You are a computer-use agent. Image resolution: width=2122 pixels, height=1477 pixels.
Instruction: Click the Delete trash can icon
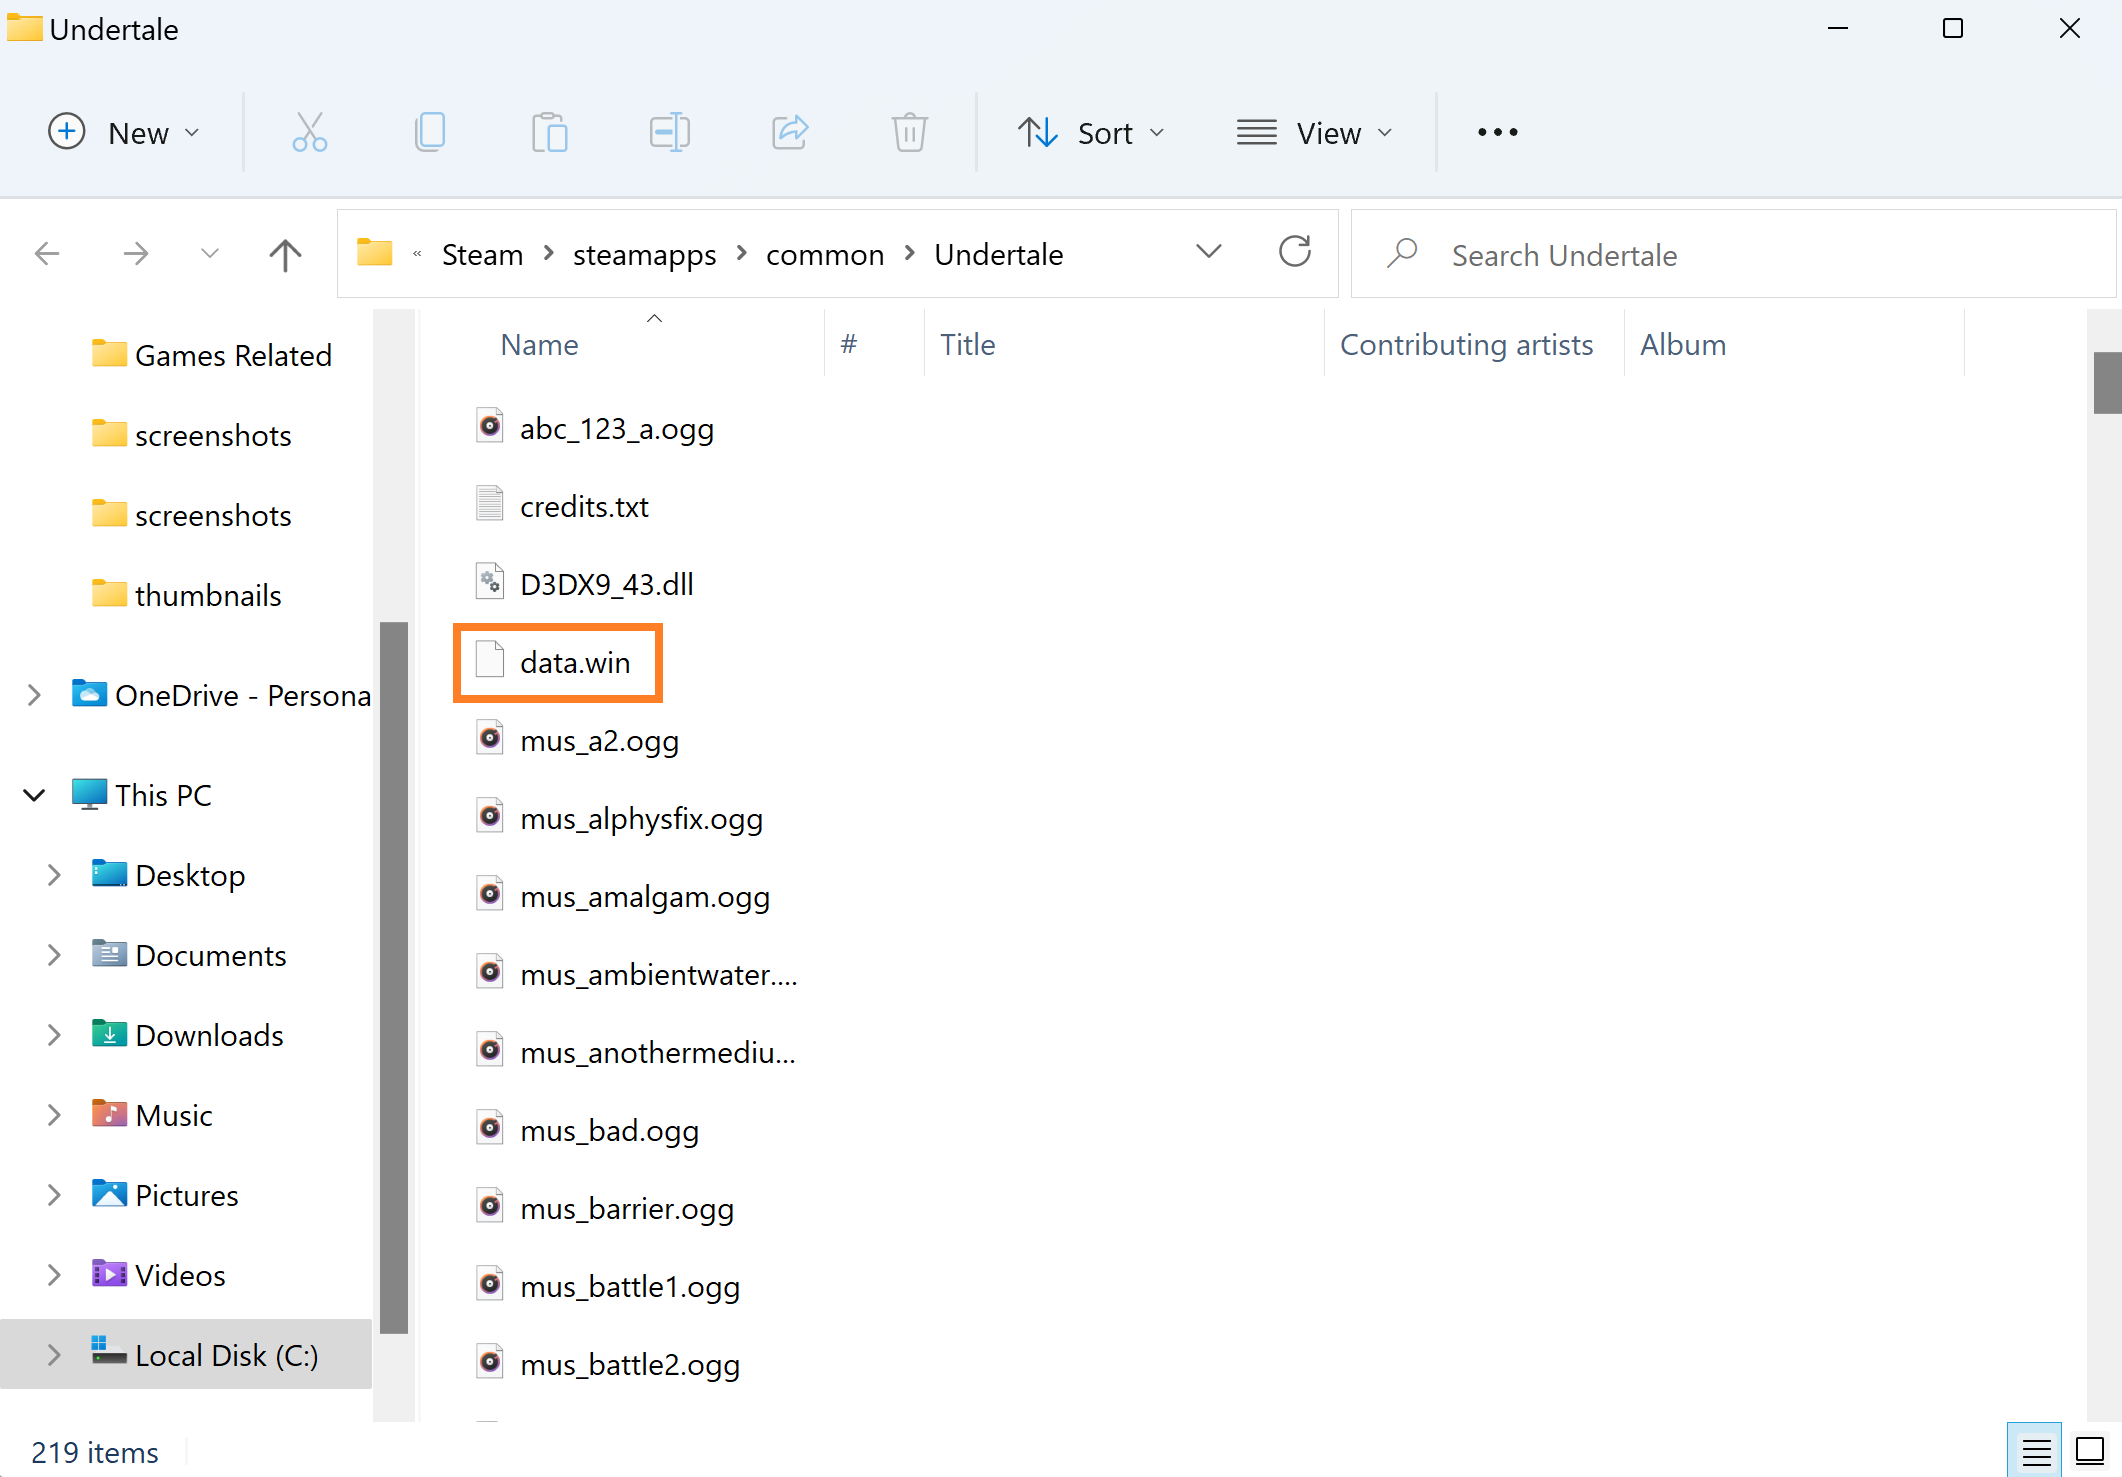pos(910,132)
